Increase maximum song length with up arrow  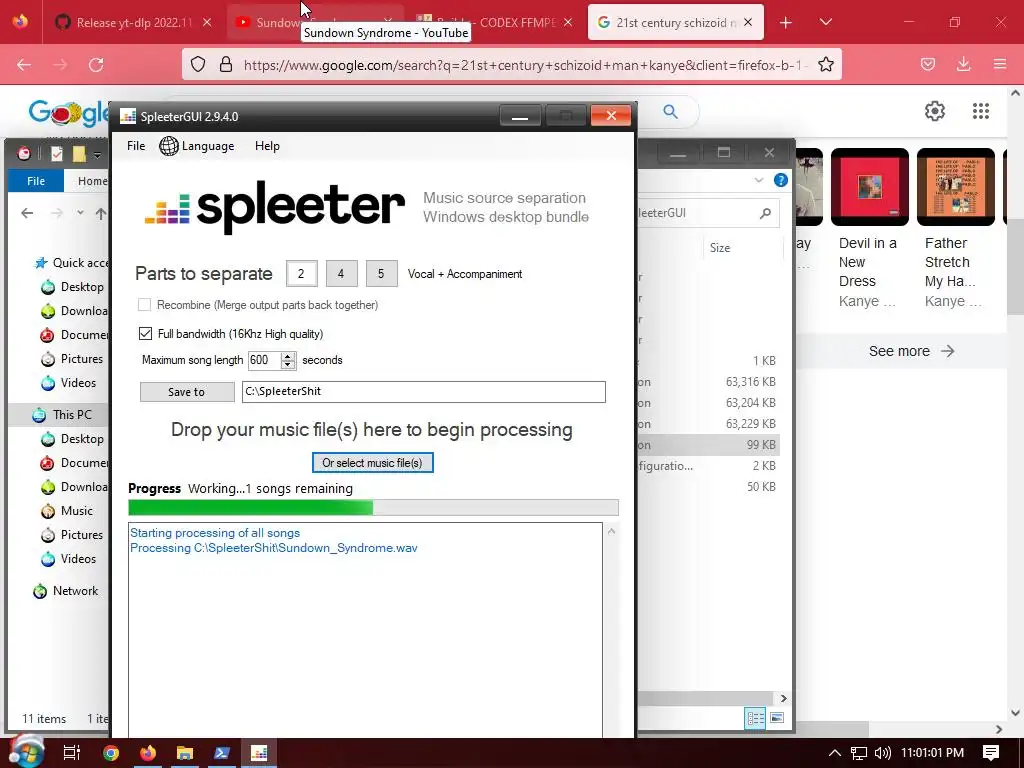pyautogui.click(x=288, y=356)
